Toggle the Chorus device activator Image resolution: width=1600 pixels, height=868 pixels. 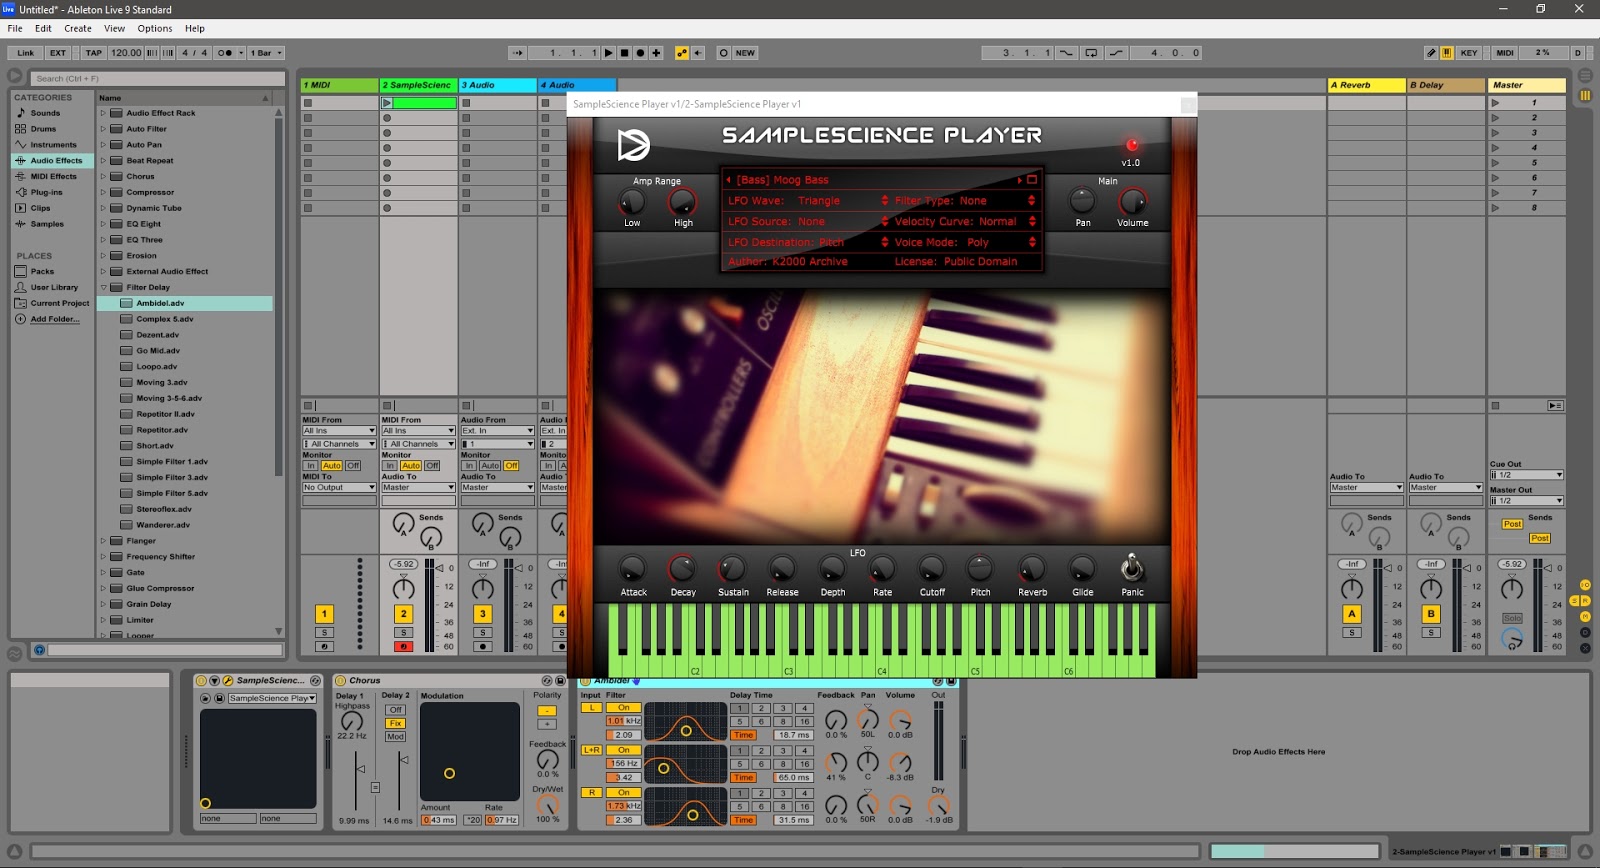[341, 681]
